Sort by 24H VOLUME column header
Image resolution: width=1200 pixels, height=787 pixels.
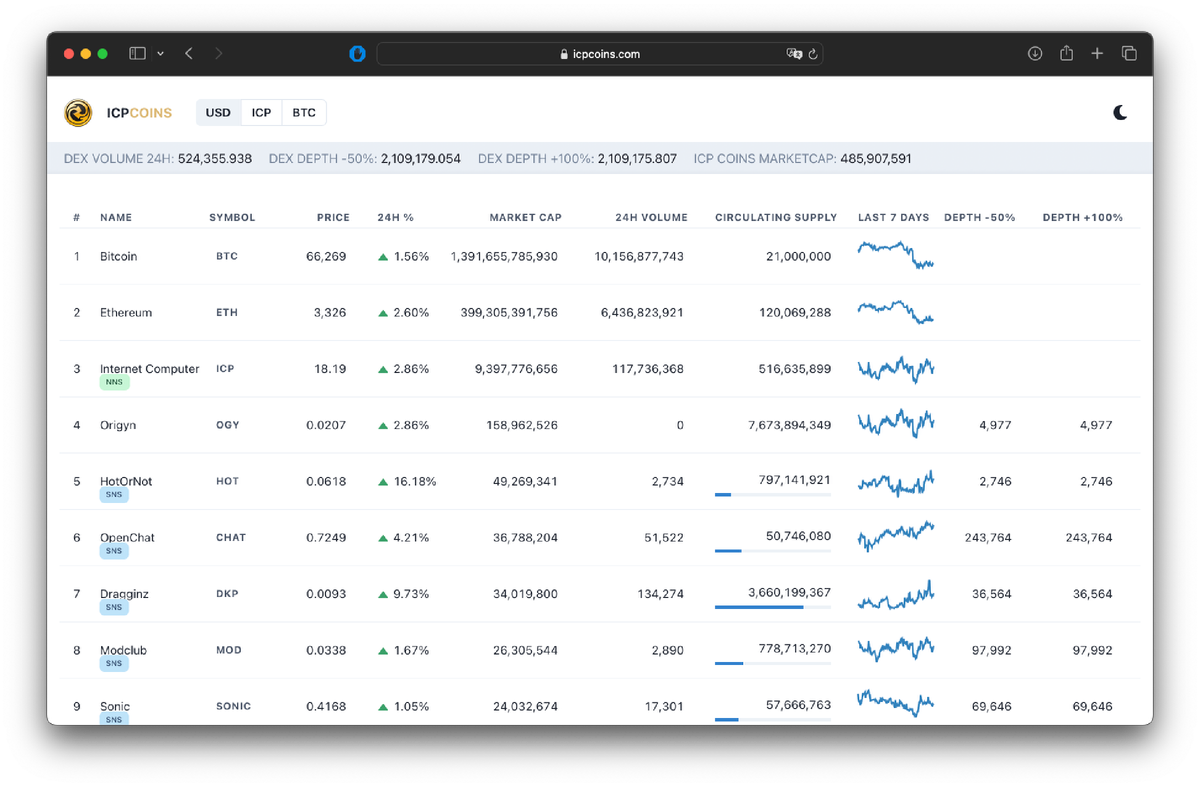(x=651, y=217)
